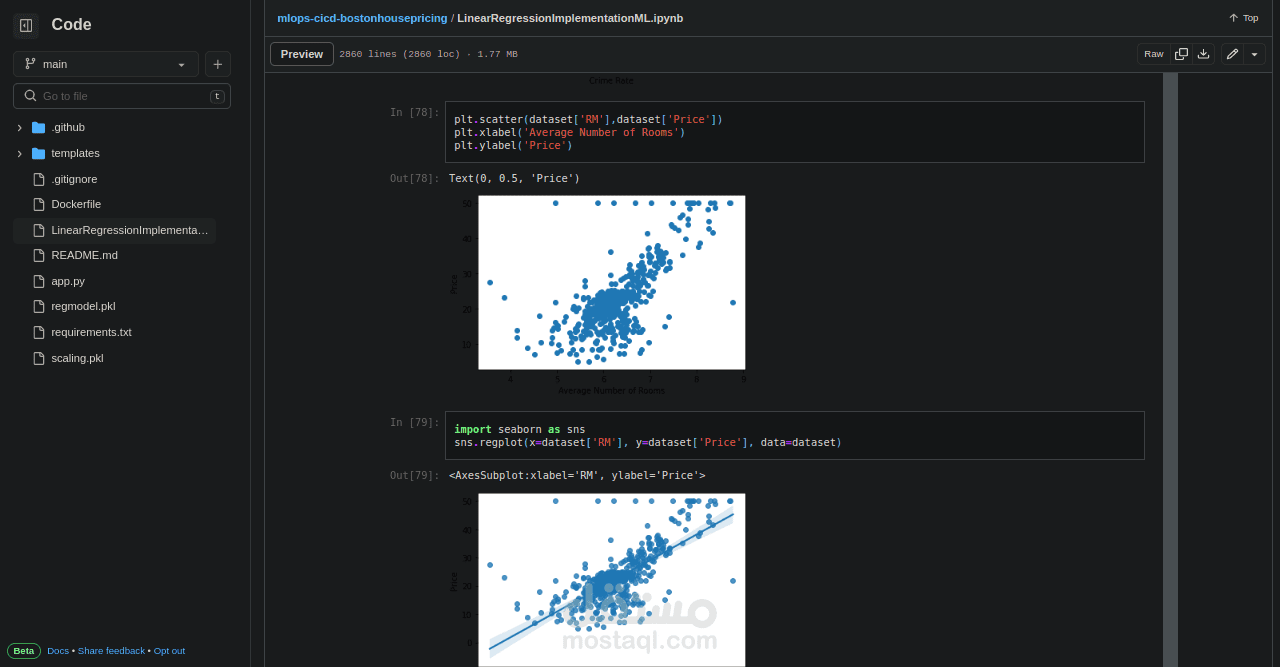This screenshot has width=1280, height=667.
Task: Open README.md in file tree
Action: 84,255
